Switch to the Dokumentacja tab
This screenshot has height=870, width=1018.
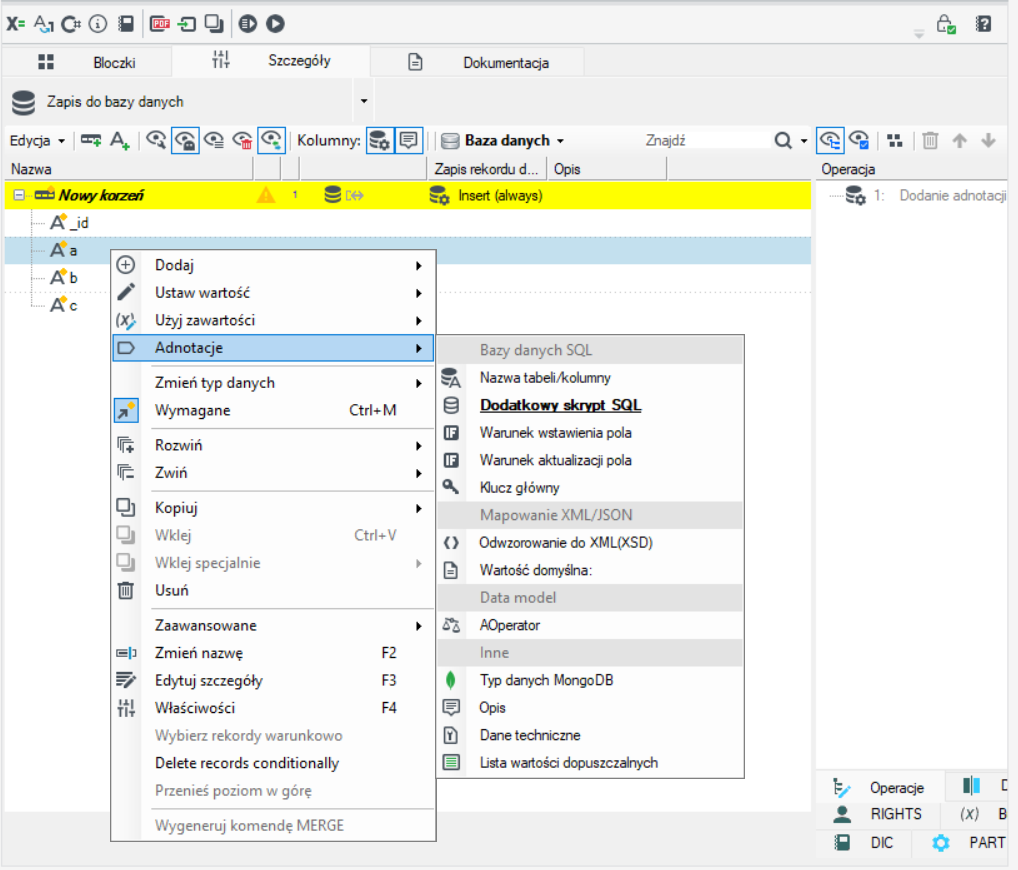[x=478, y=62]
